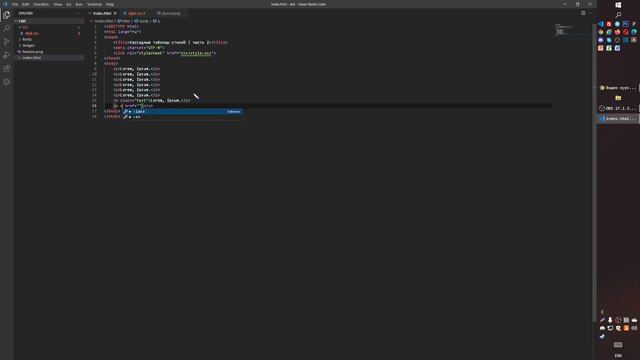Open the Terminal menu
Screen dimensions: 640x360
94,4
